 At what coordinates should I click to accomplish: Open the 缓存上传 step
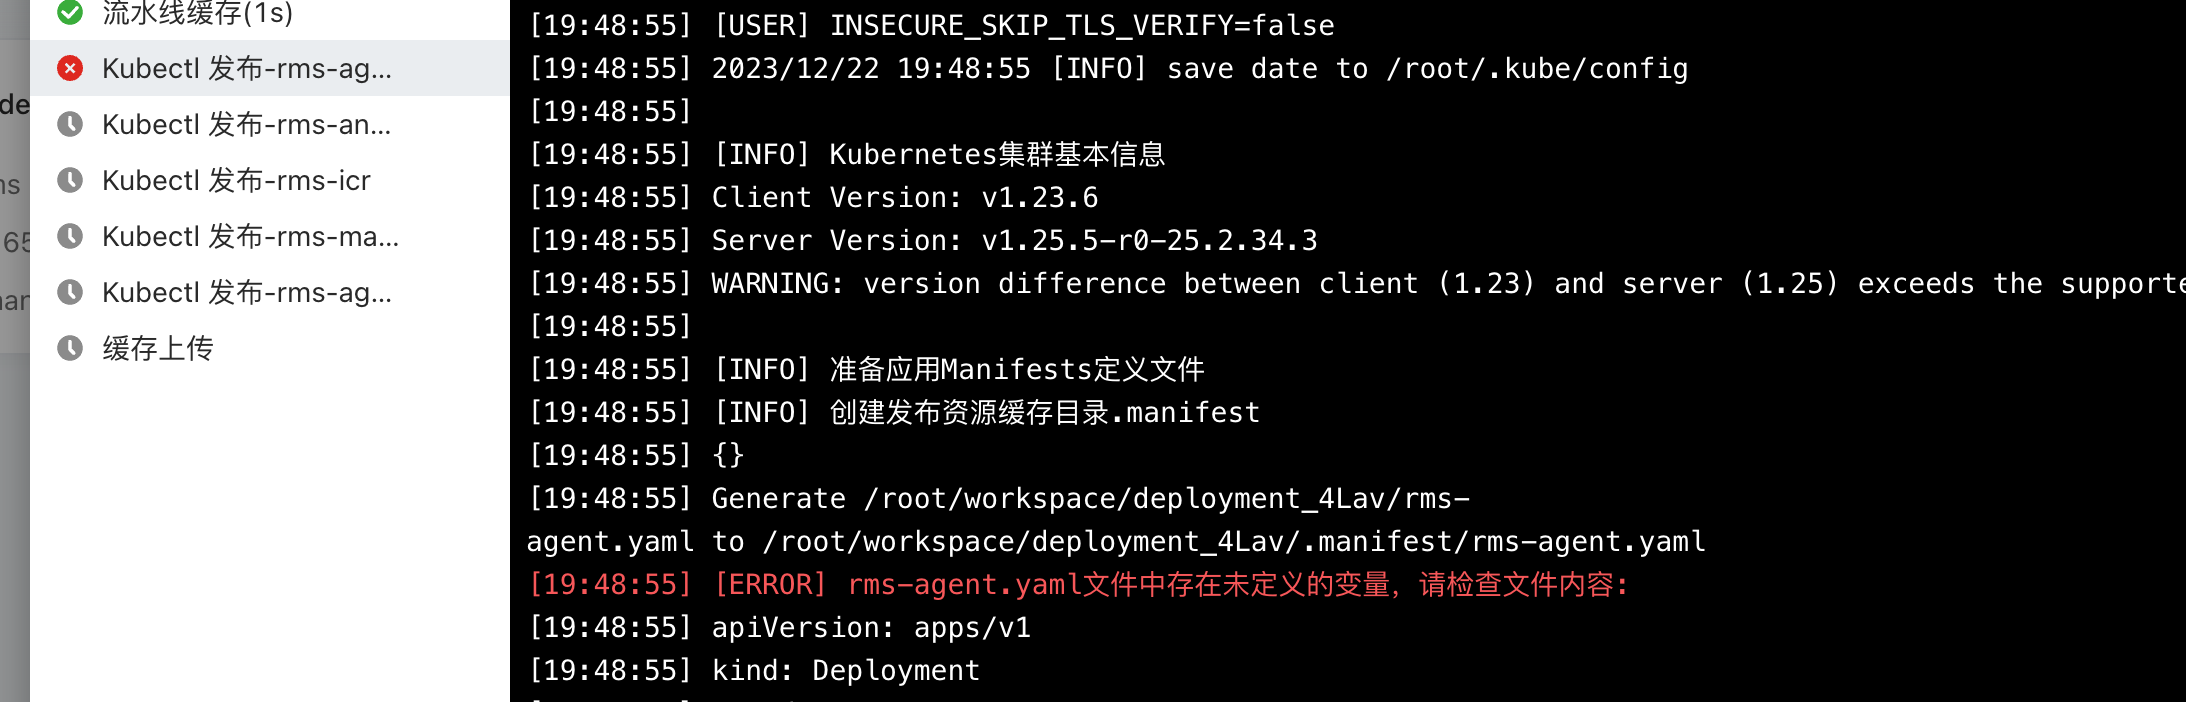pos(270,348)
